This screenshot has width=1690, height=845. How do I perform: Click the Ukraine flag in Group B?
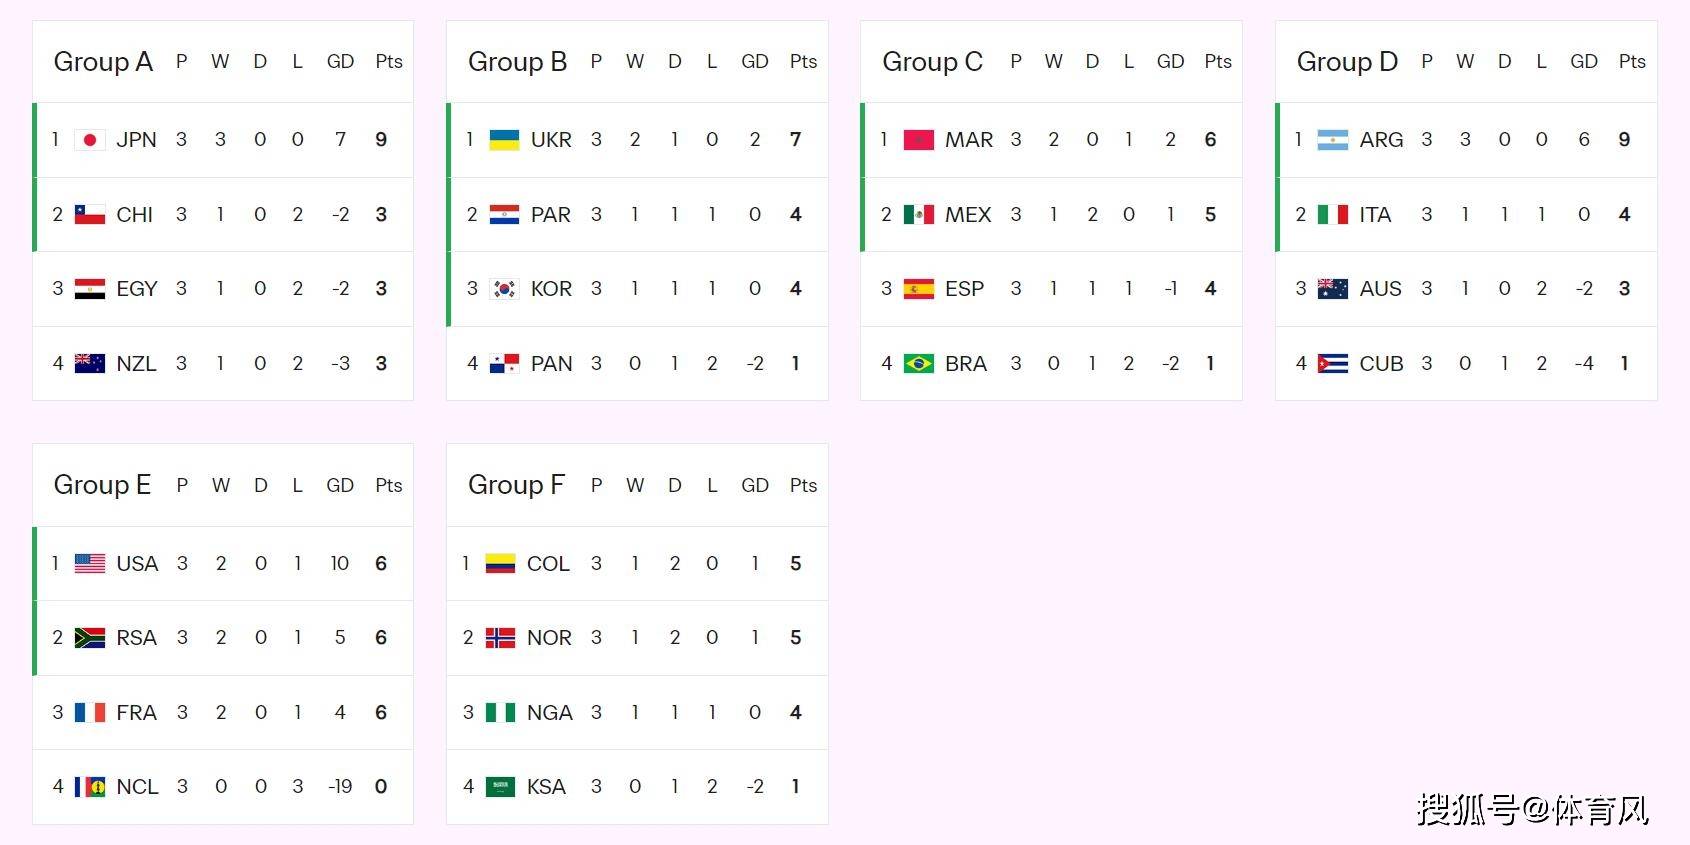click(504, 140)
